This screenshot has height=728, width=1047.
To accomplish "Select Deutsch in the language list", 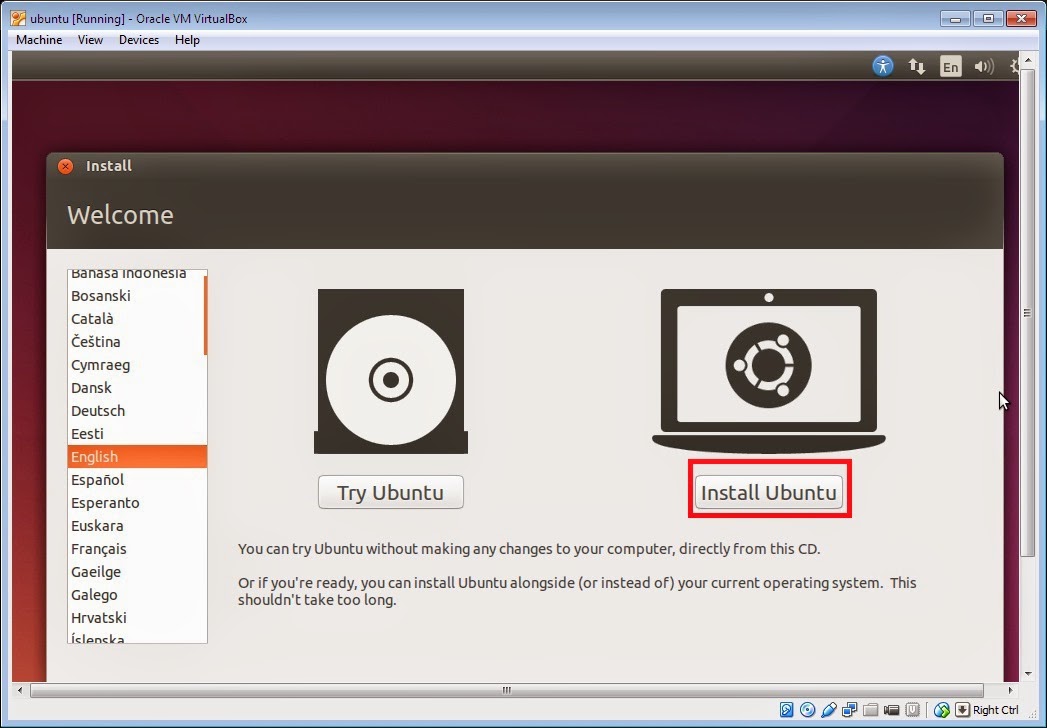I will pyautogui.click(x=137, y=411).
